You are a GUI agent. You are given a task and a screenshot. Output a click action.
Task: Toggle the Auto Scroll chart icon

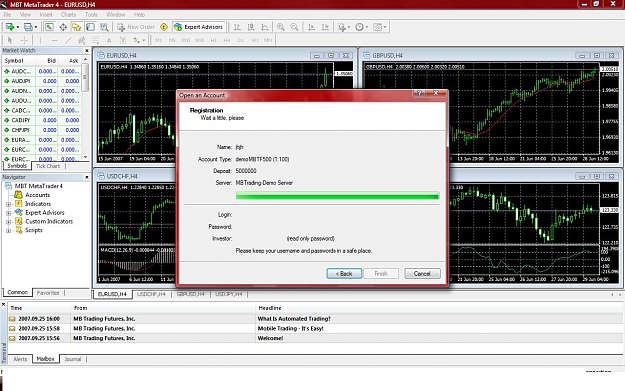[x=311, y=27]
